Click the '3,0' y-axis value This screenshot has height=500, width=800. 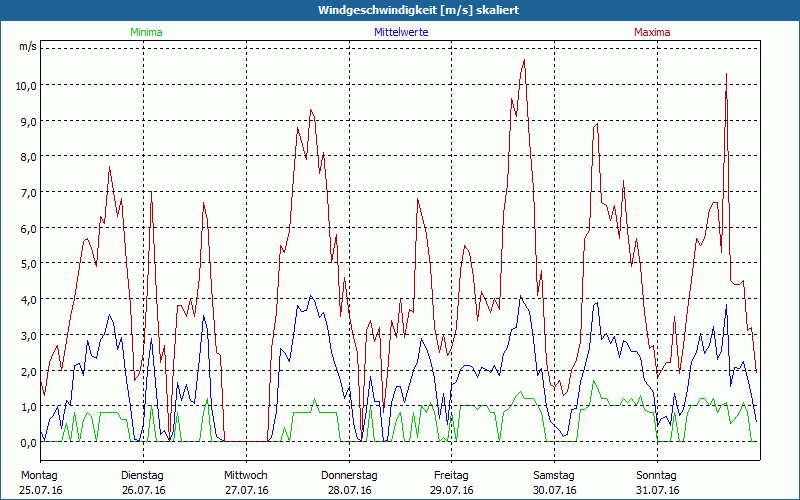point(29,336)
